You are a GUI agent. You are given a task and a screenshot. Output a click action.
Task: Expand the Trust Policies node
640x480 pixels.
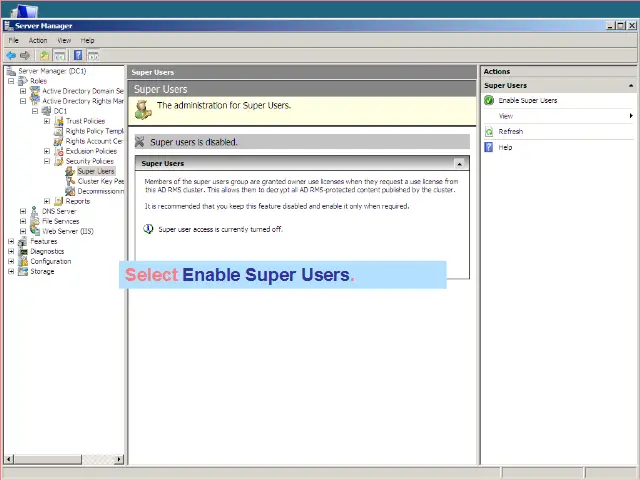pyautogui.click(x=47, y=121)
